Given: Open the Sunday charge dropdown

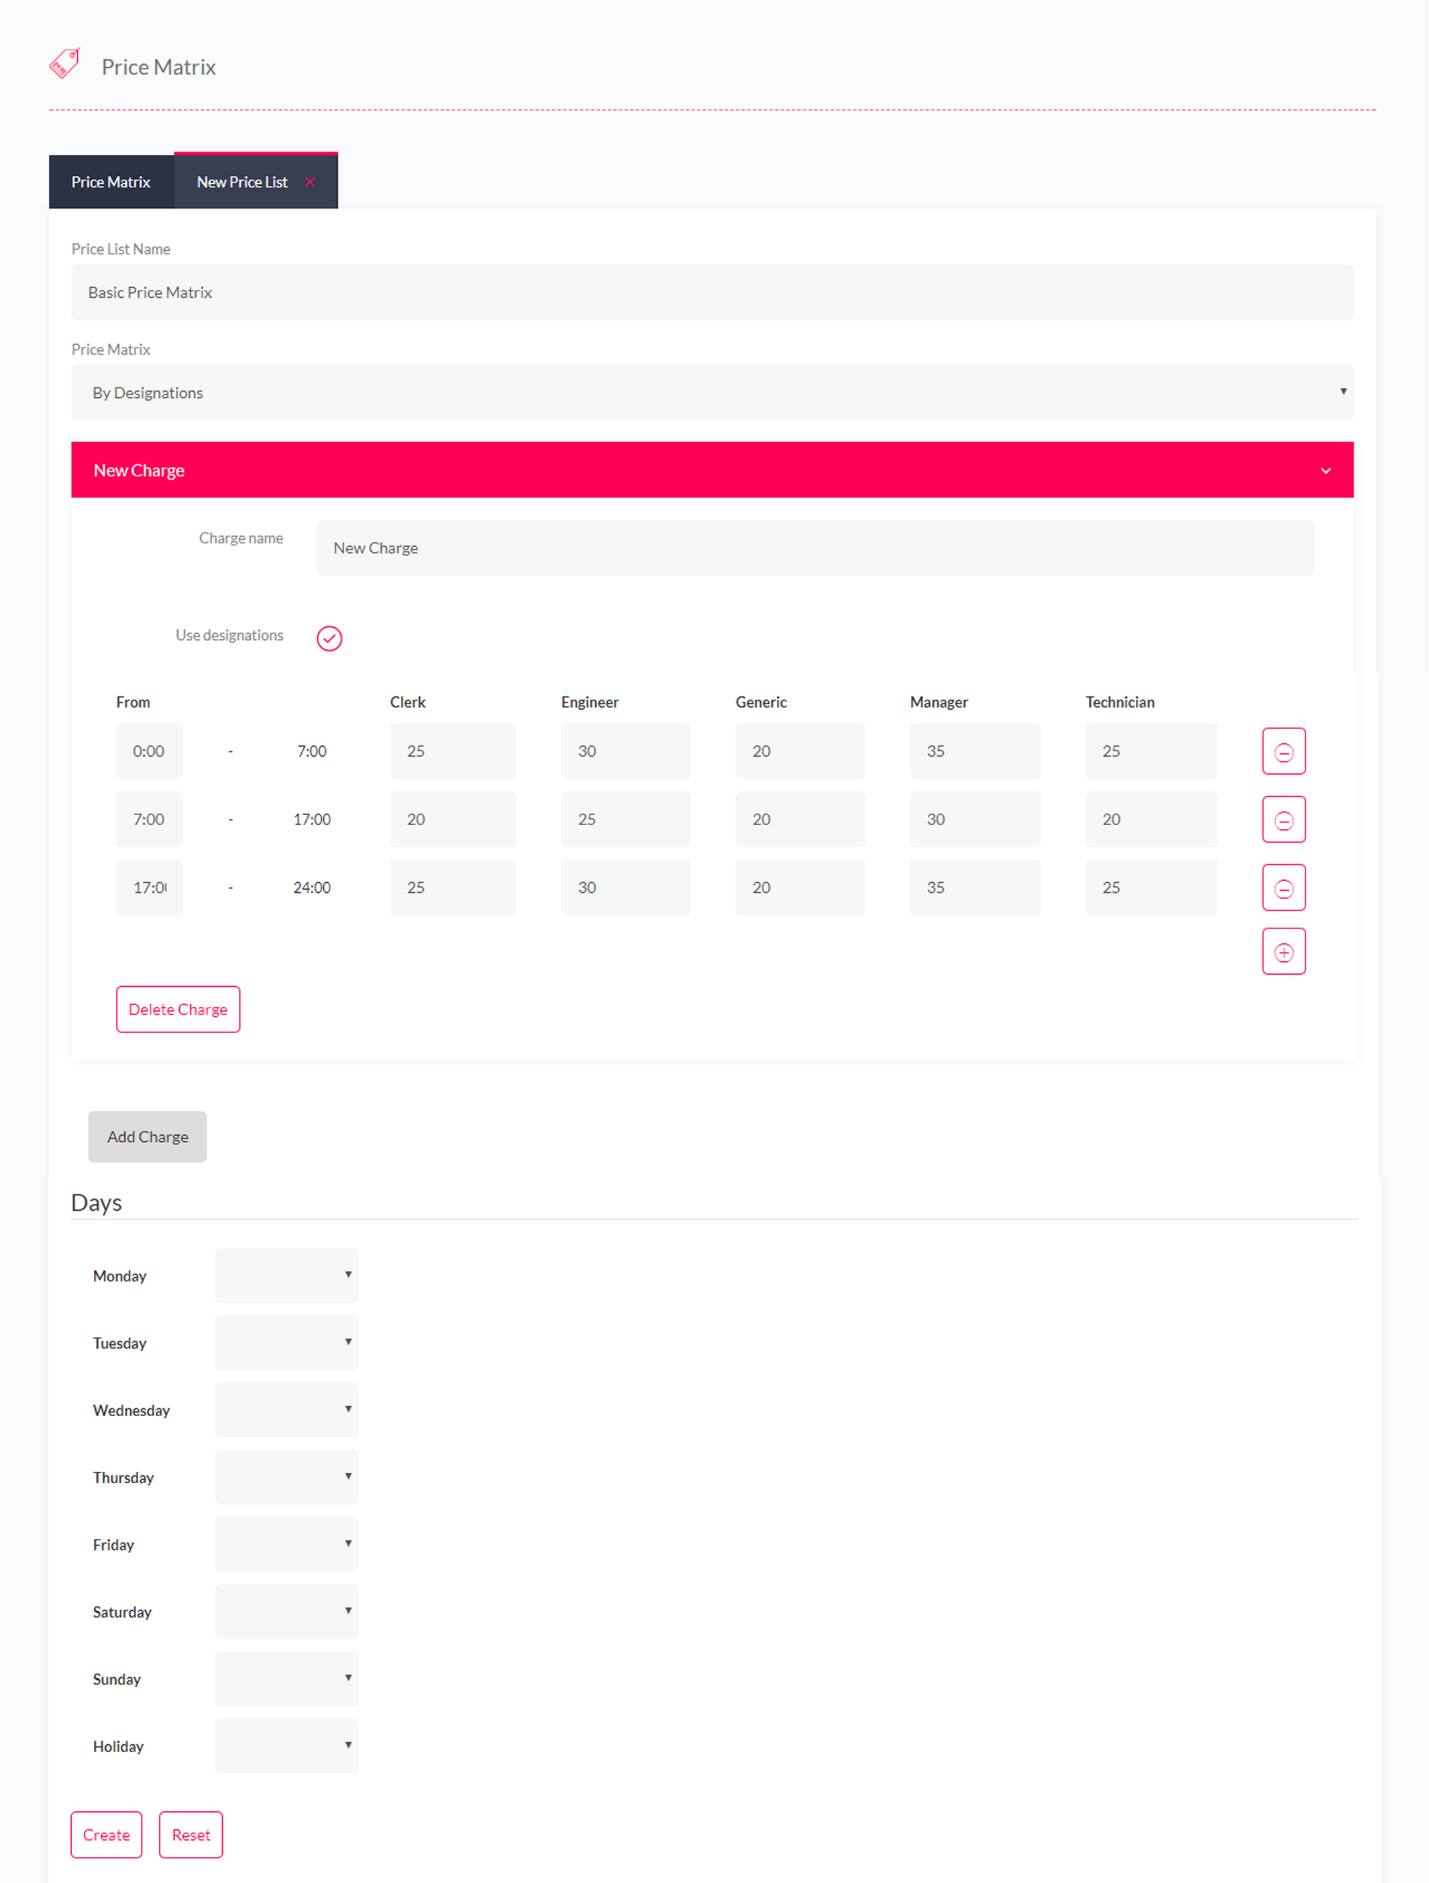Looking at the screenshot, I should coord(286,1678).
